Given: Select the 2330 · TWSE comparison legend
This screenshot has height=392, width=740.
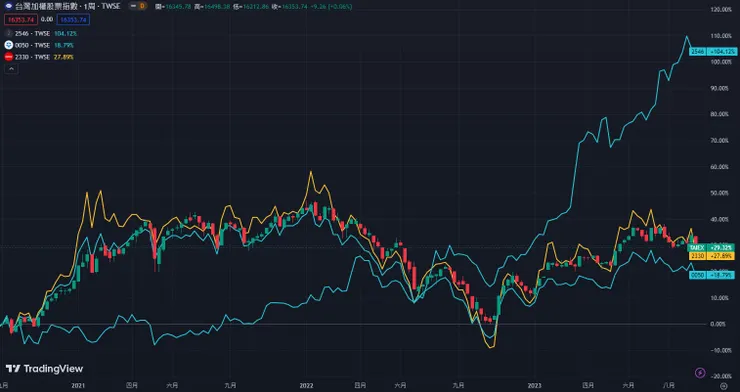Looking at the screenshot, I should point(32,57).
